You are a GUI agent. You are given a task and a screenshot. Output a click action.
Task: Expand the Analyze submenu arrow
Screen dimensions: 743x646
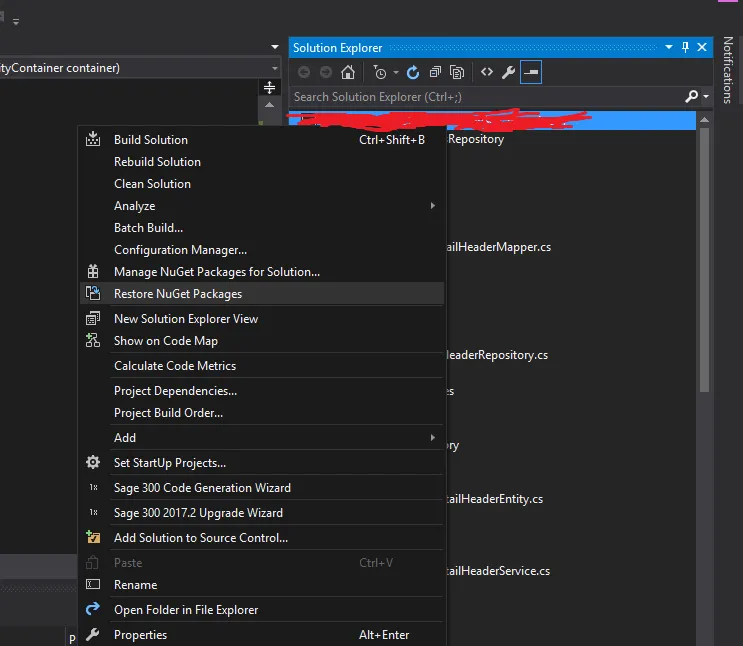point(433,206)
